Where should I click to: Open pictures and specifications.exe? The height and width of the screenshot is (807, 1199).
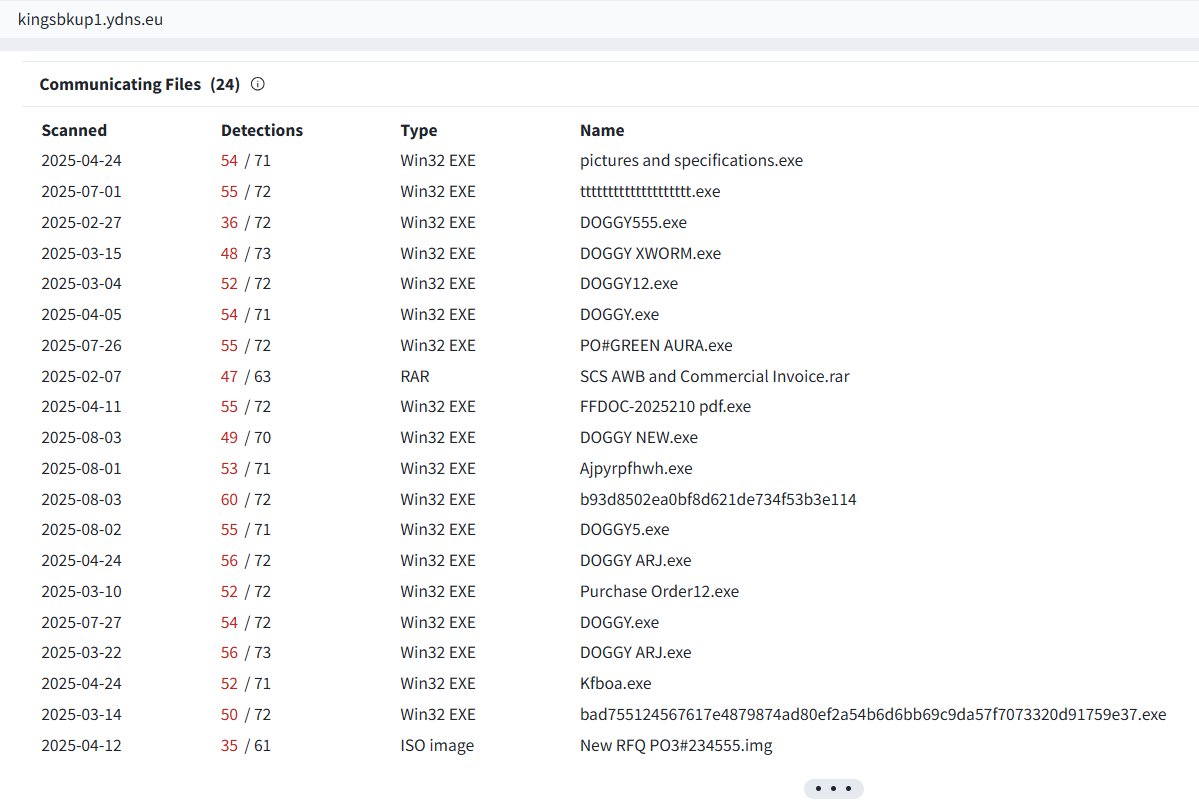click(x=691, y=161)
